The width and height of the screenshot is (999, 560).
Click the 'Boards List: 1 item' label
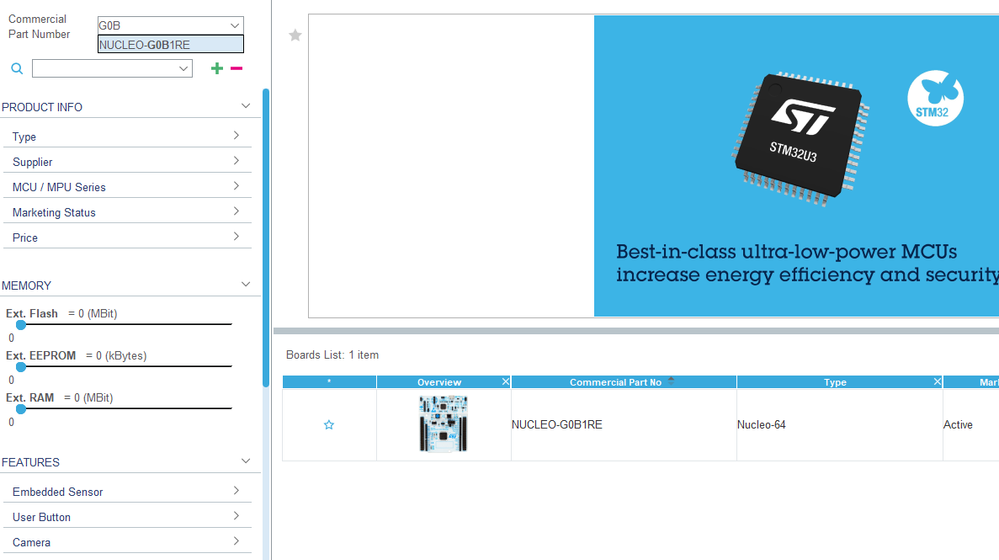[332, 355]
